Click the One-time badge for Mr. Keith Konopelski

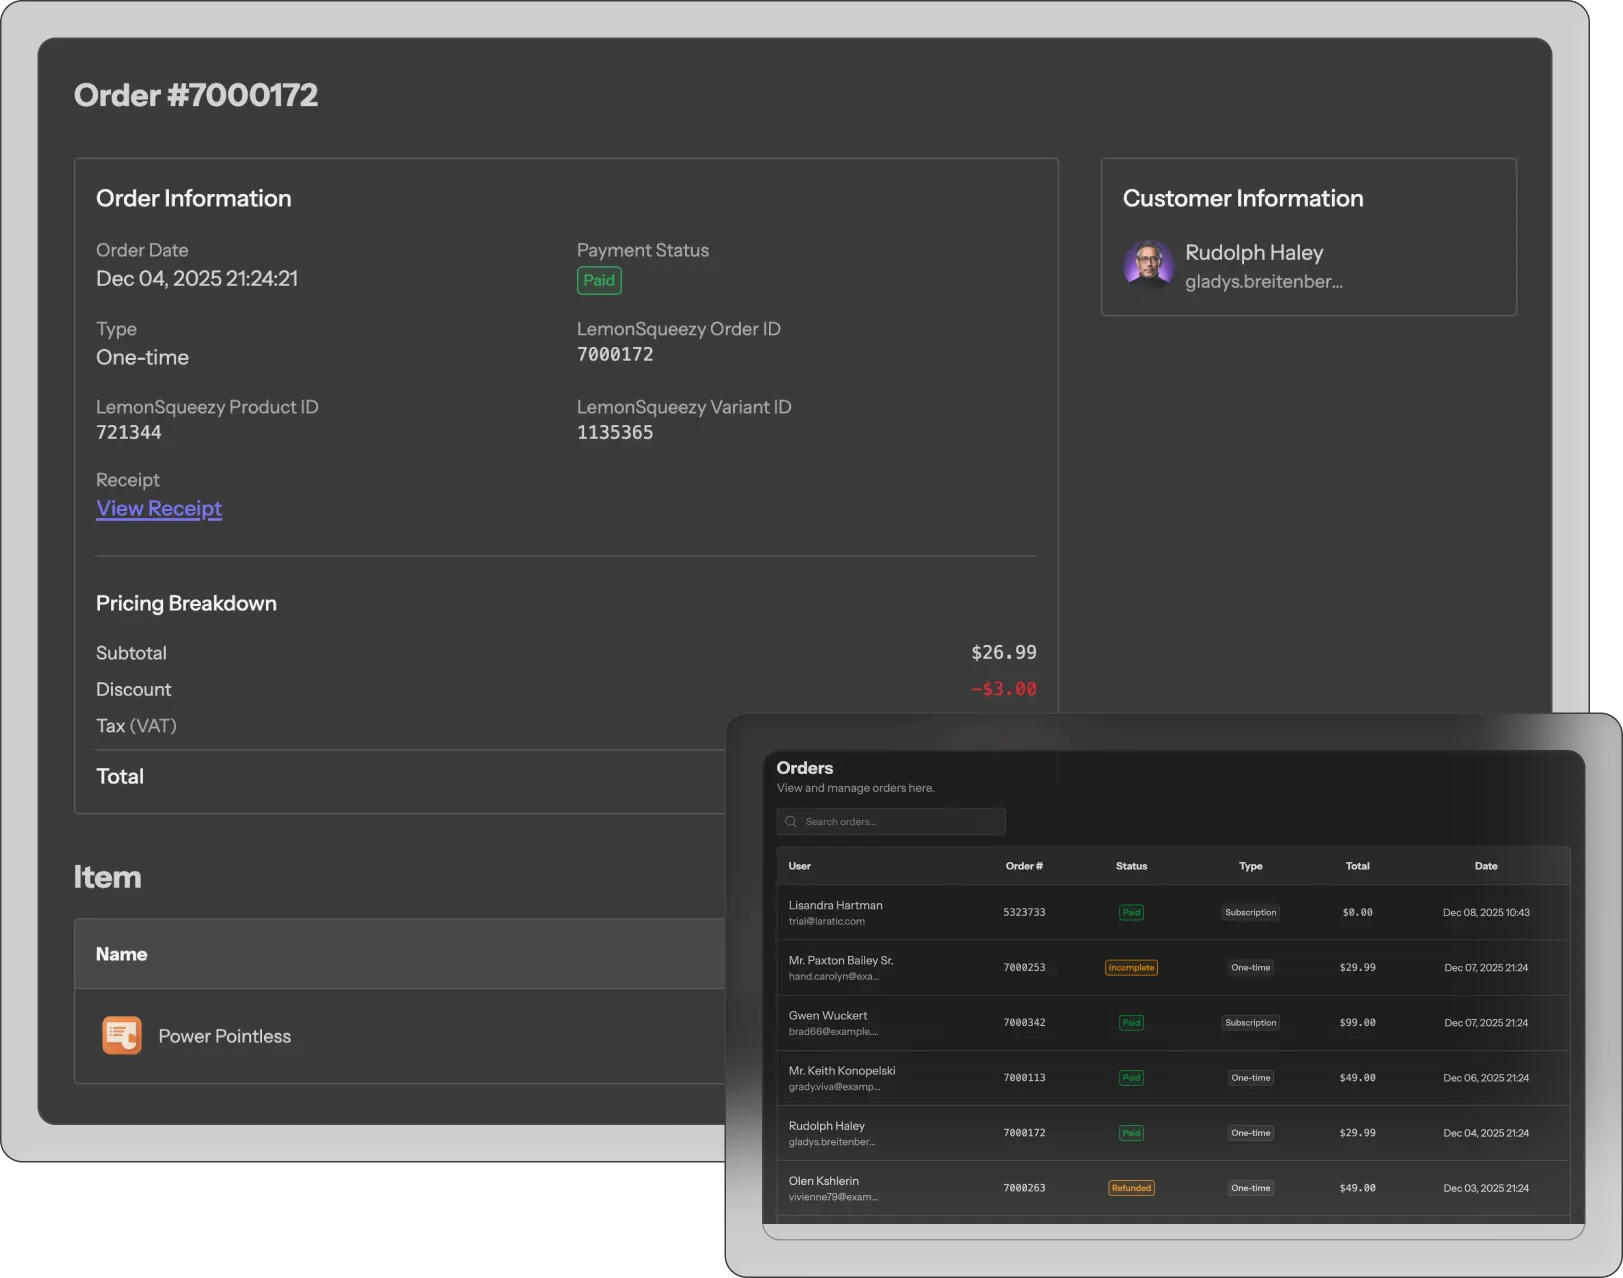click(1250, 1078)
